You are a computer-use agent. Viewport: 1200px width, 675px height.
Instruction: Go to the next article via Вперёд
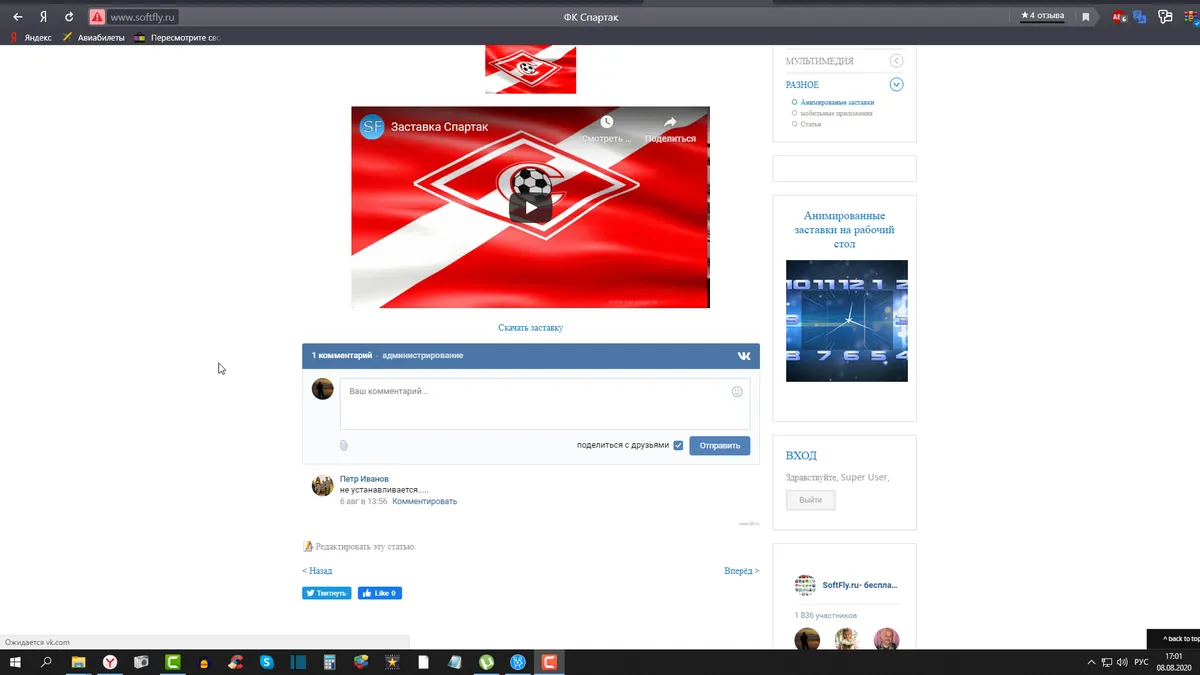pyautogui.click(x=742, y=571)
